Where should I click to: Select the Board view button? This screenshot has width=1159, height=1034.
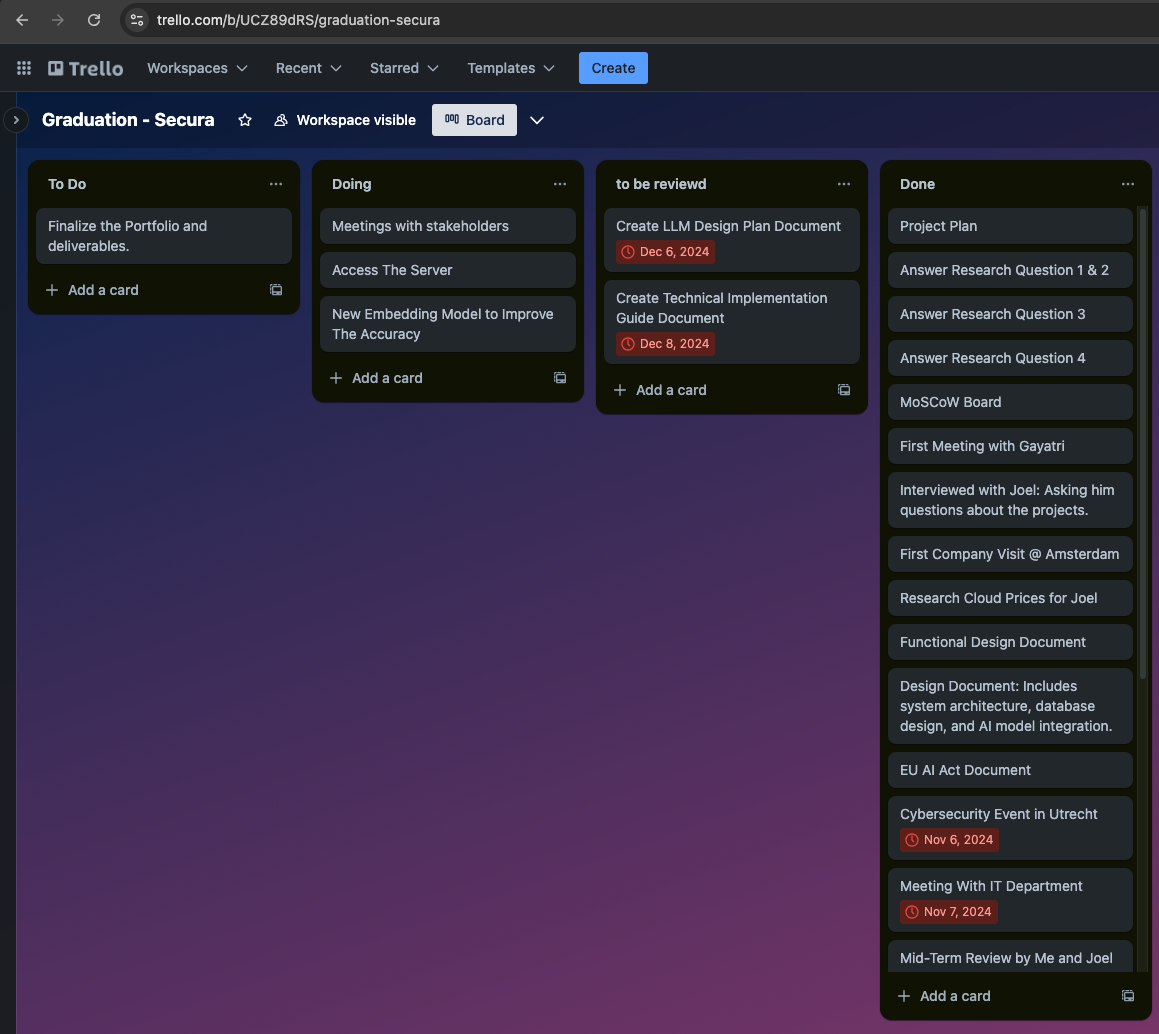pyautogui.click(x=474, y=120)
